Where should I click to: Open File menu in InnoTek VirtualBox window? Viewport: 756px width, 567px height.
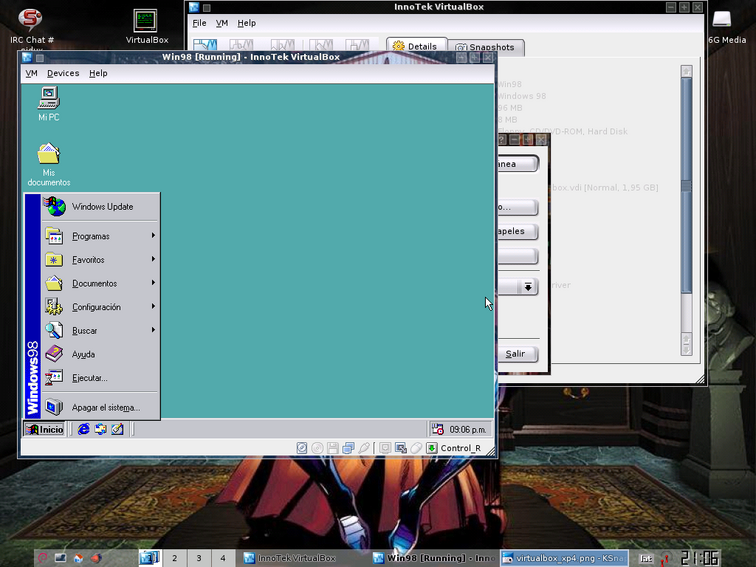tap(199, 23)
